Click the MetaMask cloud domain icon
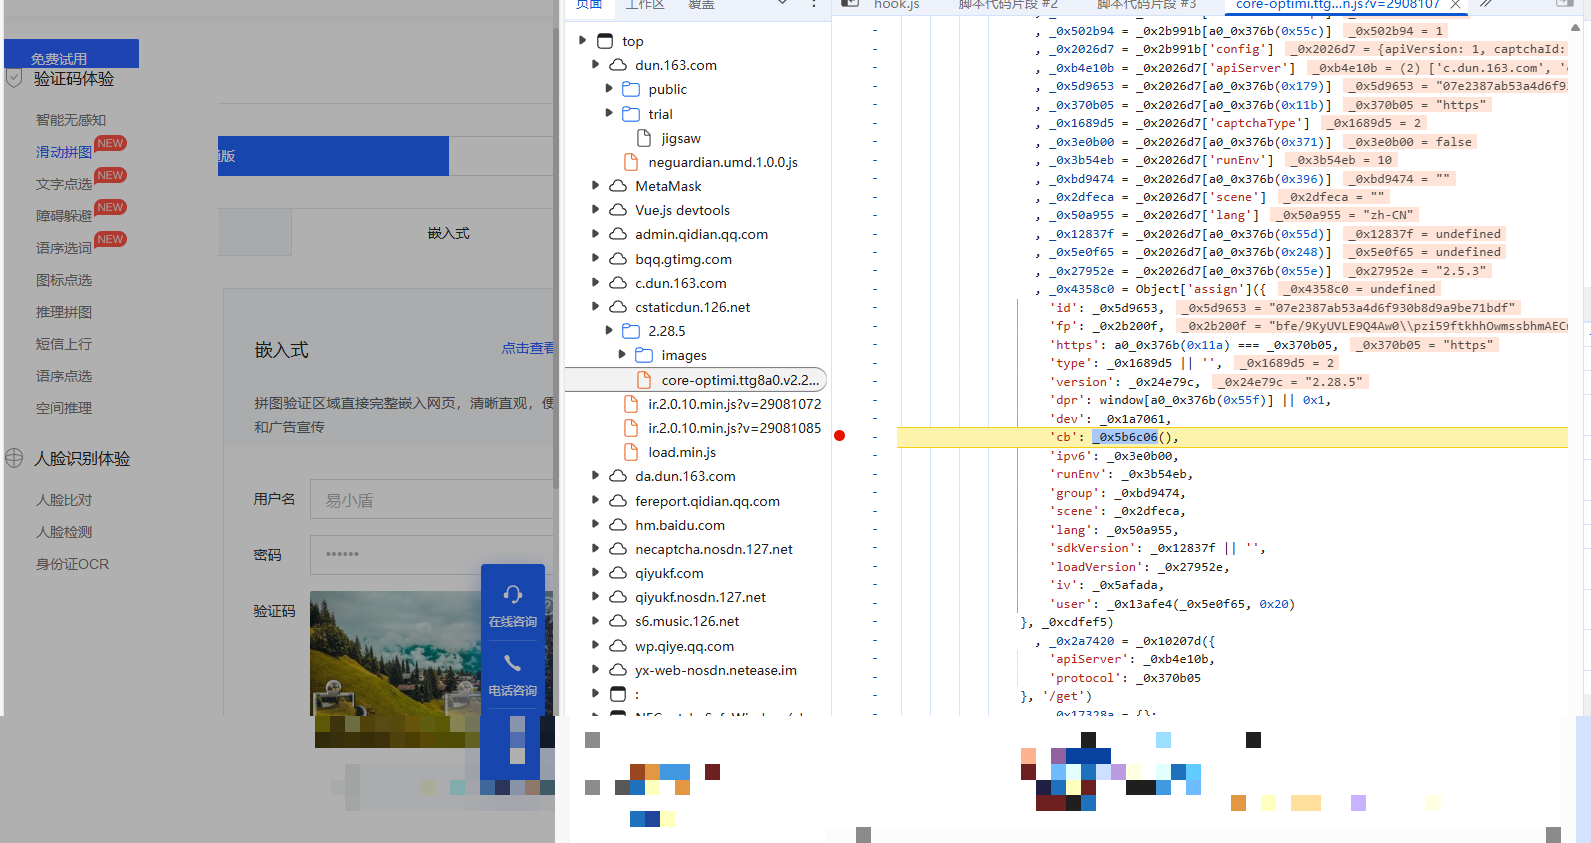Viewport: 1591px width, 843px height. click(618, 186)
